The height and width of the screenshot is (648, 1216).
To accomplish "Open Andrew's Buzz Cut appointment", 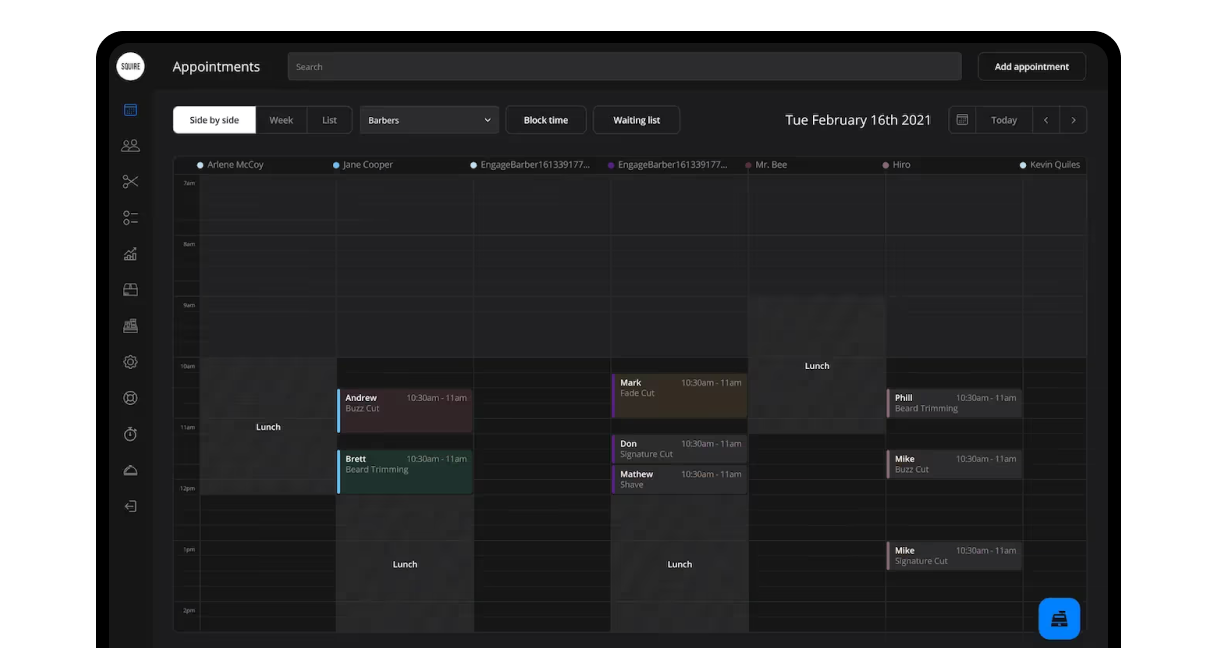I will (x=405, y=410).
